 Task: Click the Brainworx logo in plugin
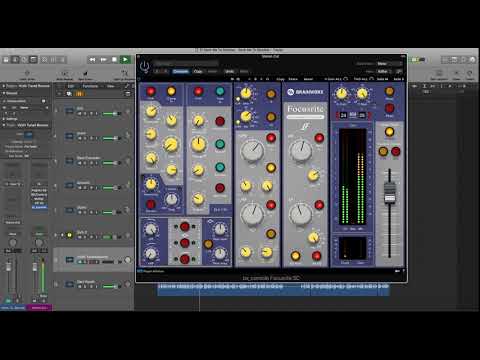pyautogui.click(x=306, y=92)
